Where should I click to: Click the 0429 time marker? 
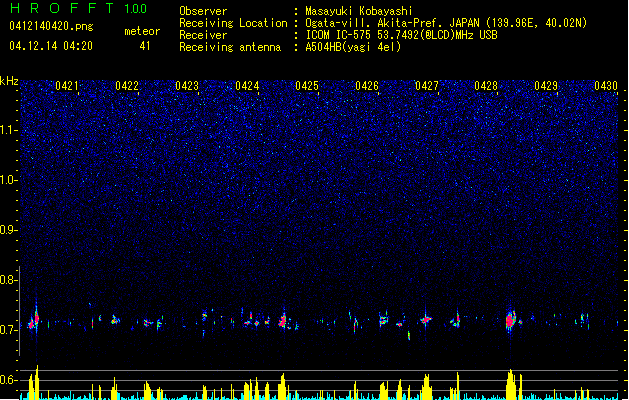[x=546, y=86]
